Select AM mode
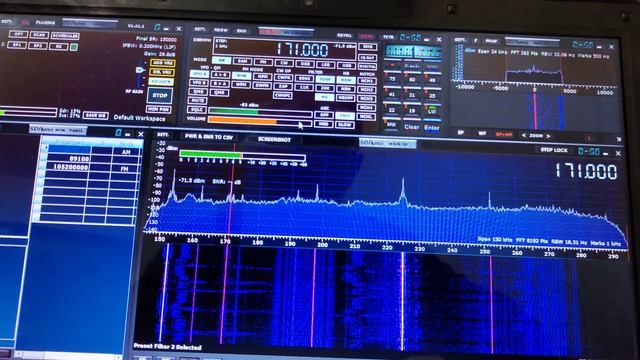 (x=222, y=60)
